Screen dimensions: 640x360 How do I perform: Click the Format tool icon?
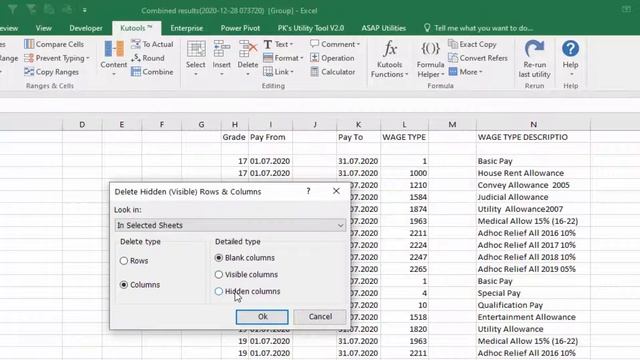[x=268, y=58]
